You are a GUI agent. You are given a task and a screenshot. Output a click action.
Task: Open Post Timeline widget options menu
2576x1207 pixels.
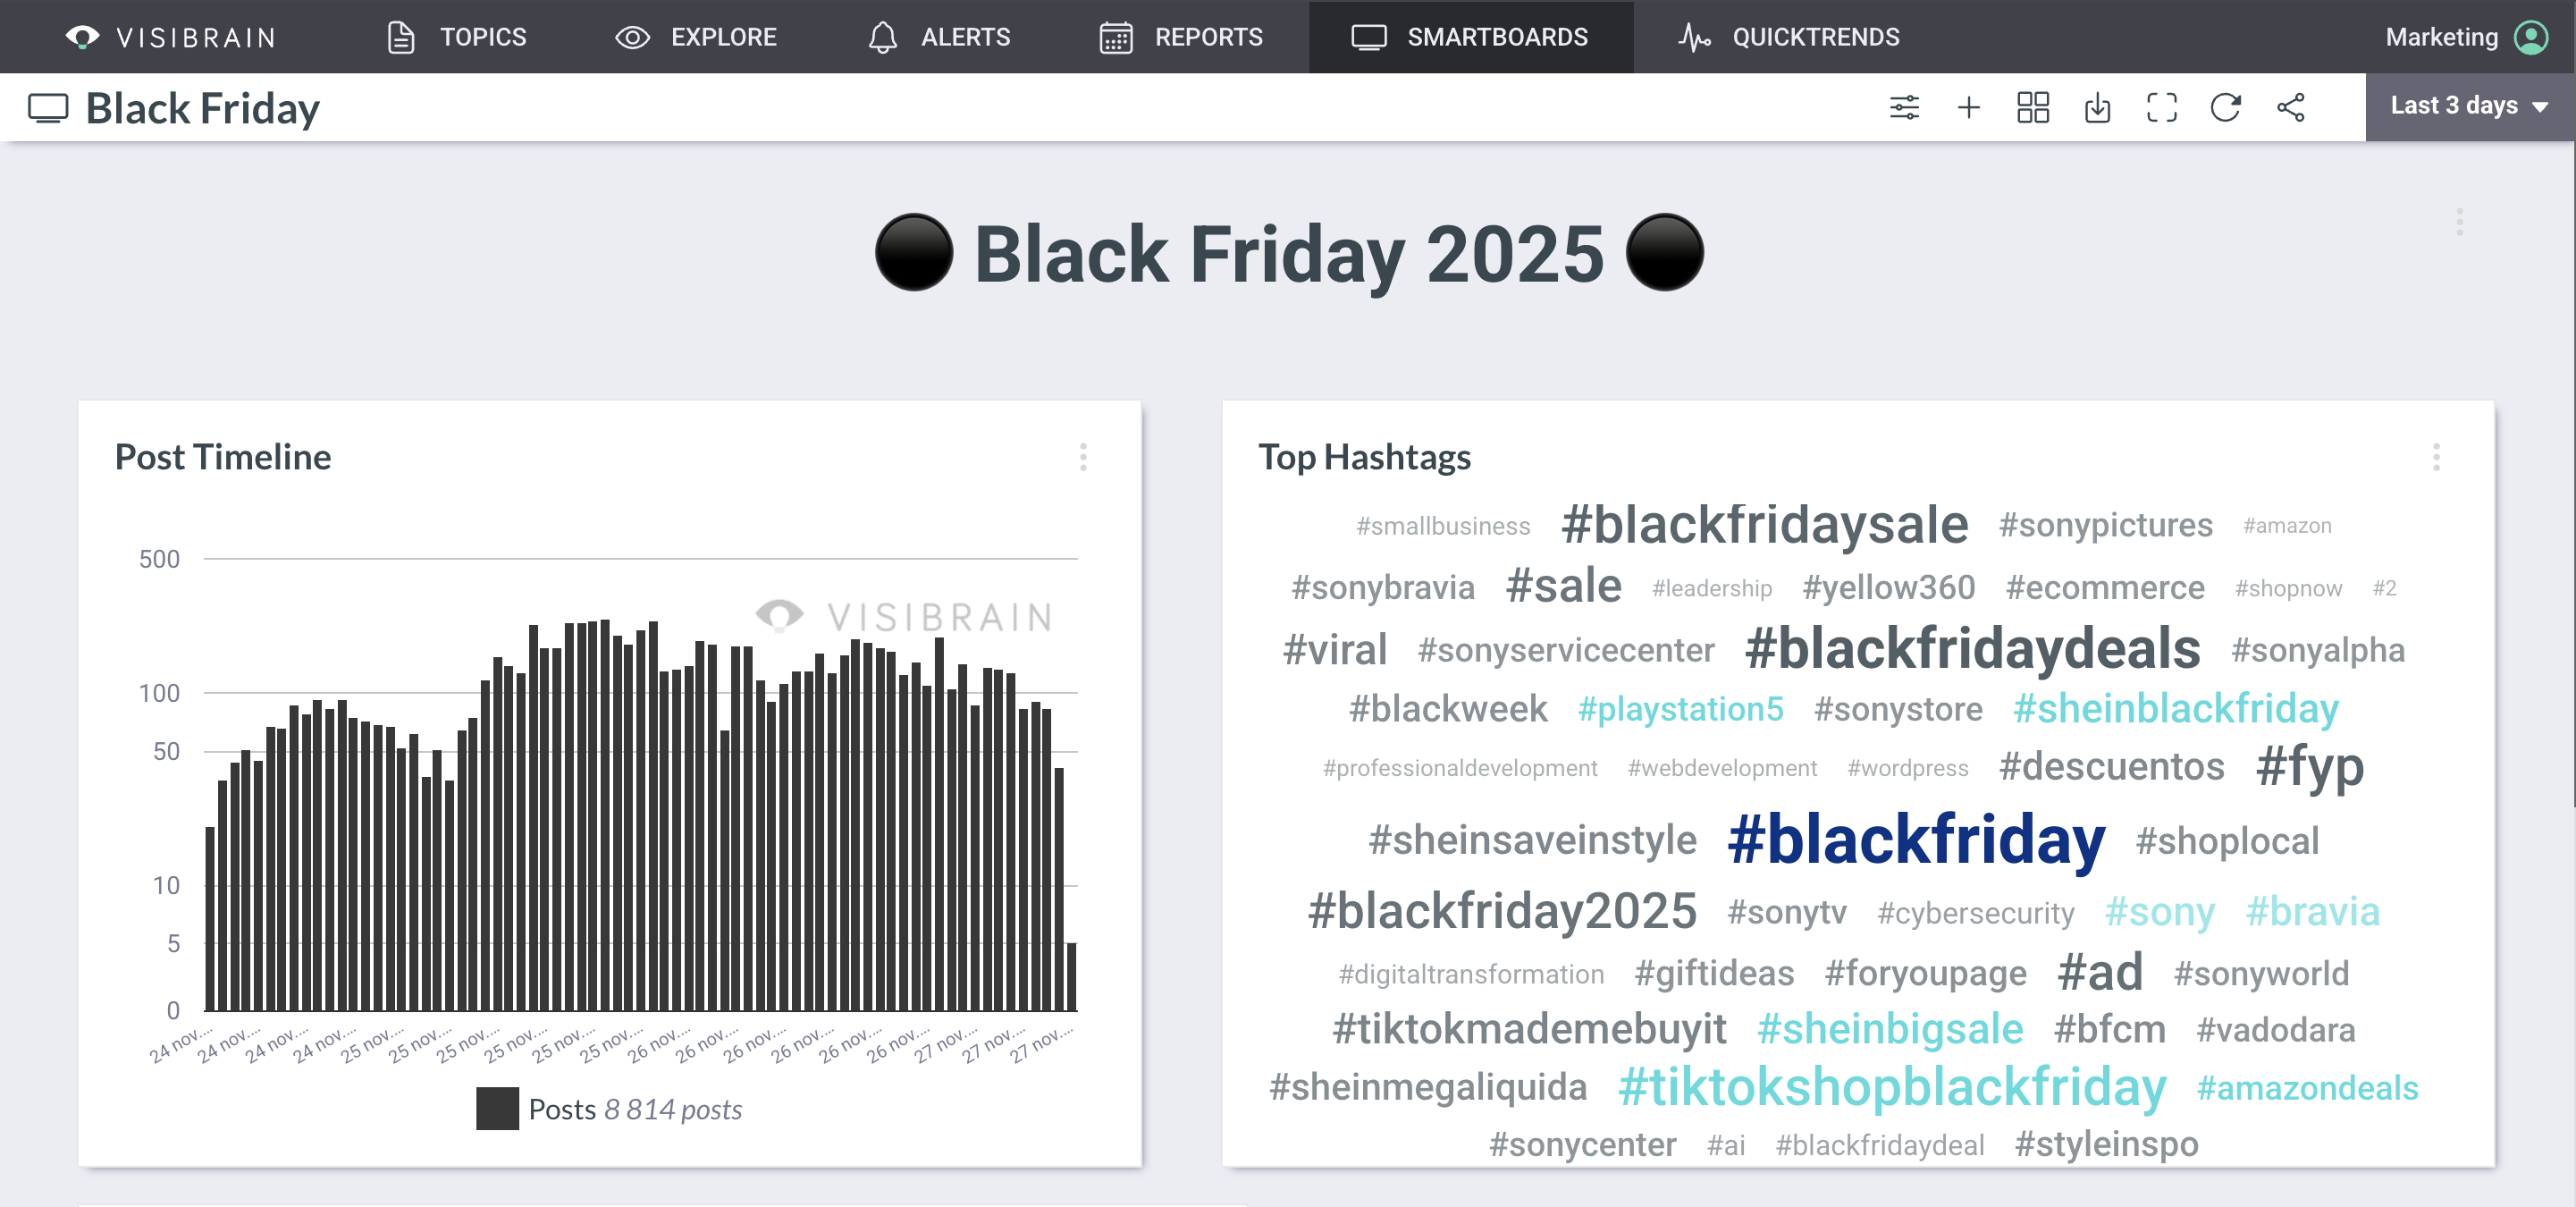[1083, 457]
